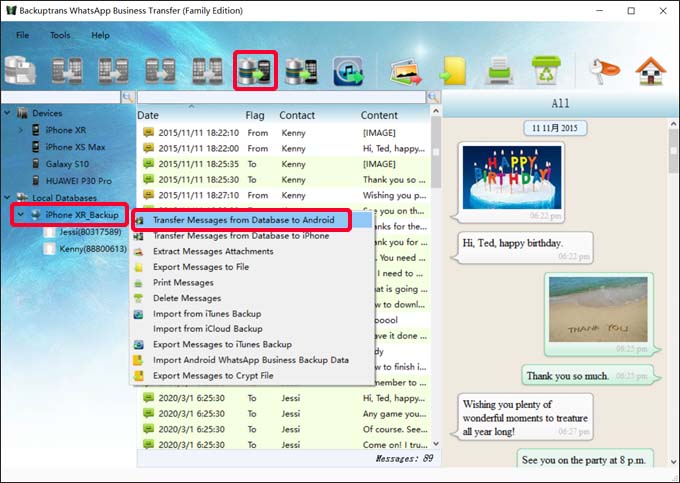Viewport: 680px width, 483px height.
Task: Click the 11 11月 2015 date label
Action: [555, 128]
